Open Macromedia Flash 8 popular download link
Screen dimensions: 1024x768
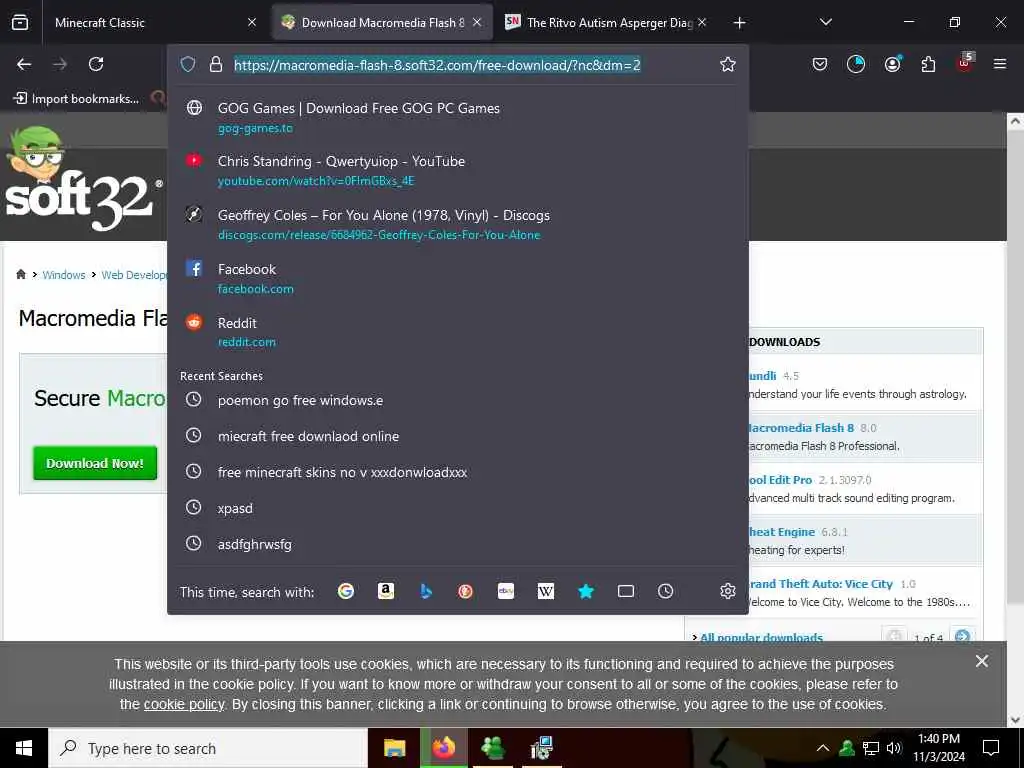point(801,428)
